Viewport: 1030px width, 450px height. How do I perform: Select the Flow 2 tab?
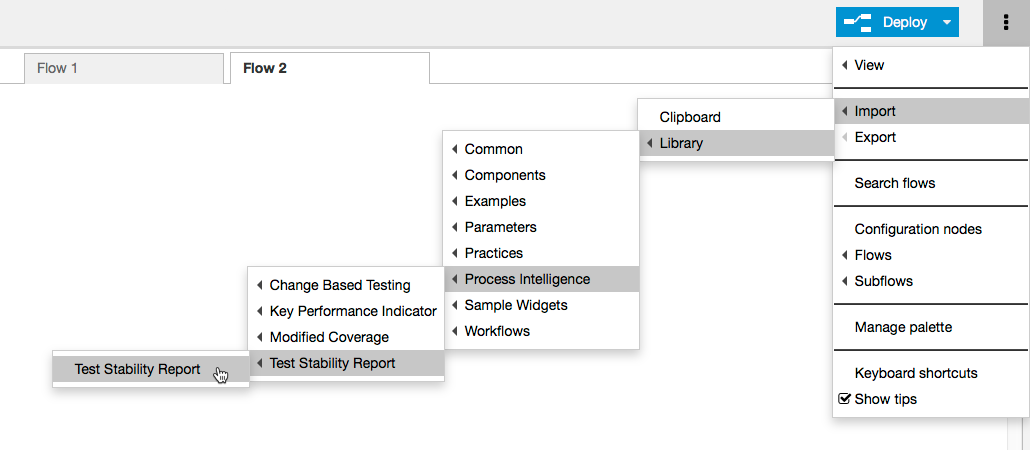tap(330, 68)
